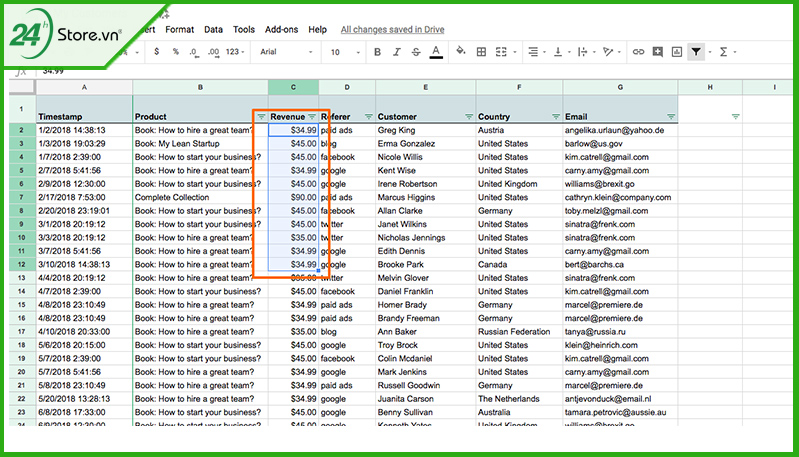Select cell angelika.urlaun@yahoo.de
The image size is (799, 457).
[x=620, y=130]
